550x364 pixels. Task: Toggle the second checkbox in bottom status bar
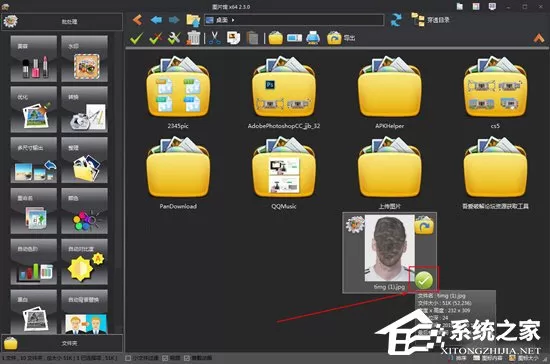[x=165, y=358]
